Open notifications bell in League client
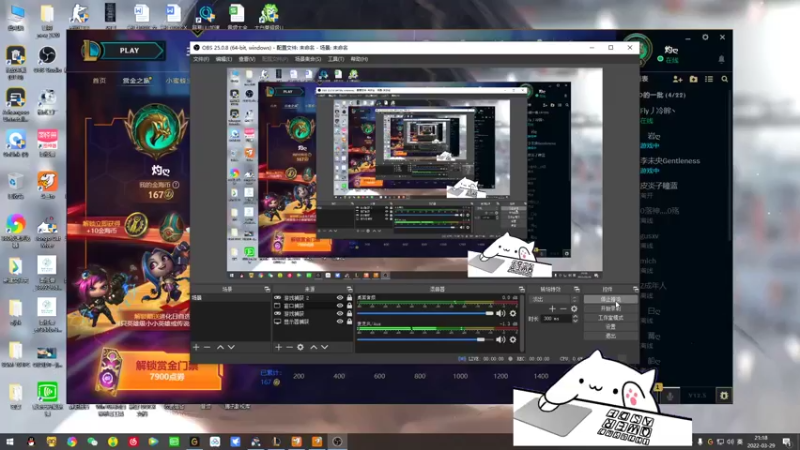 [x=721, y=59]
